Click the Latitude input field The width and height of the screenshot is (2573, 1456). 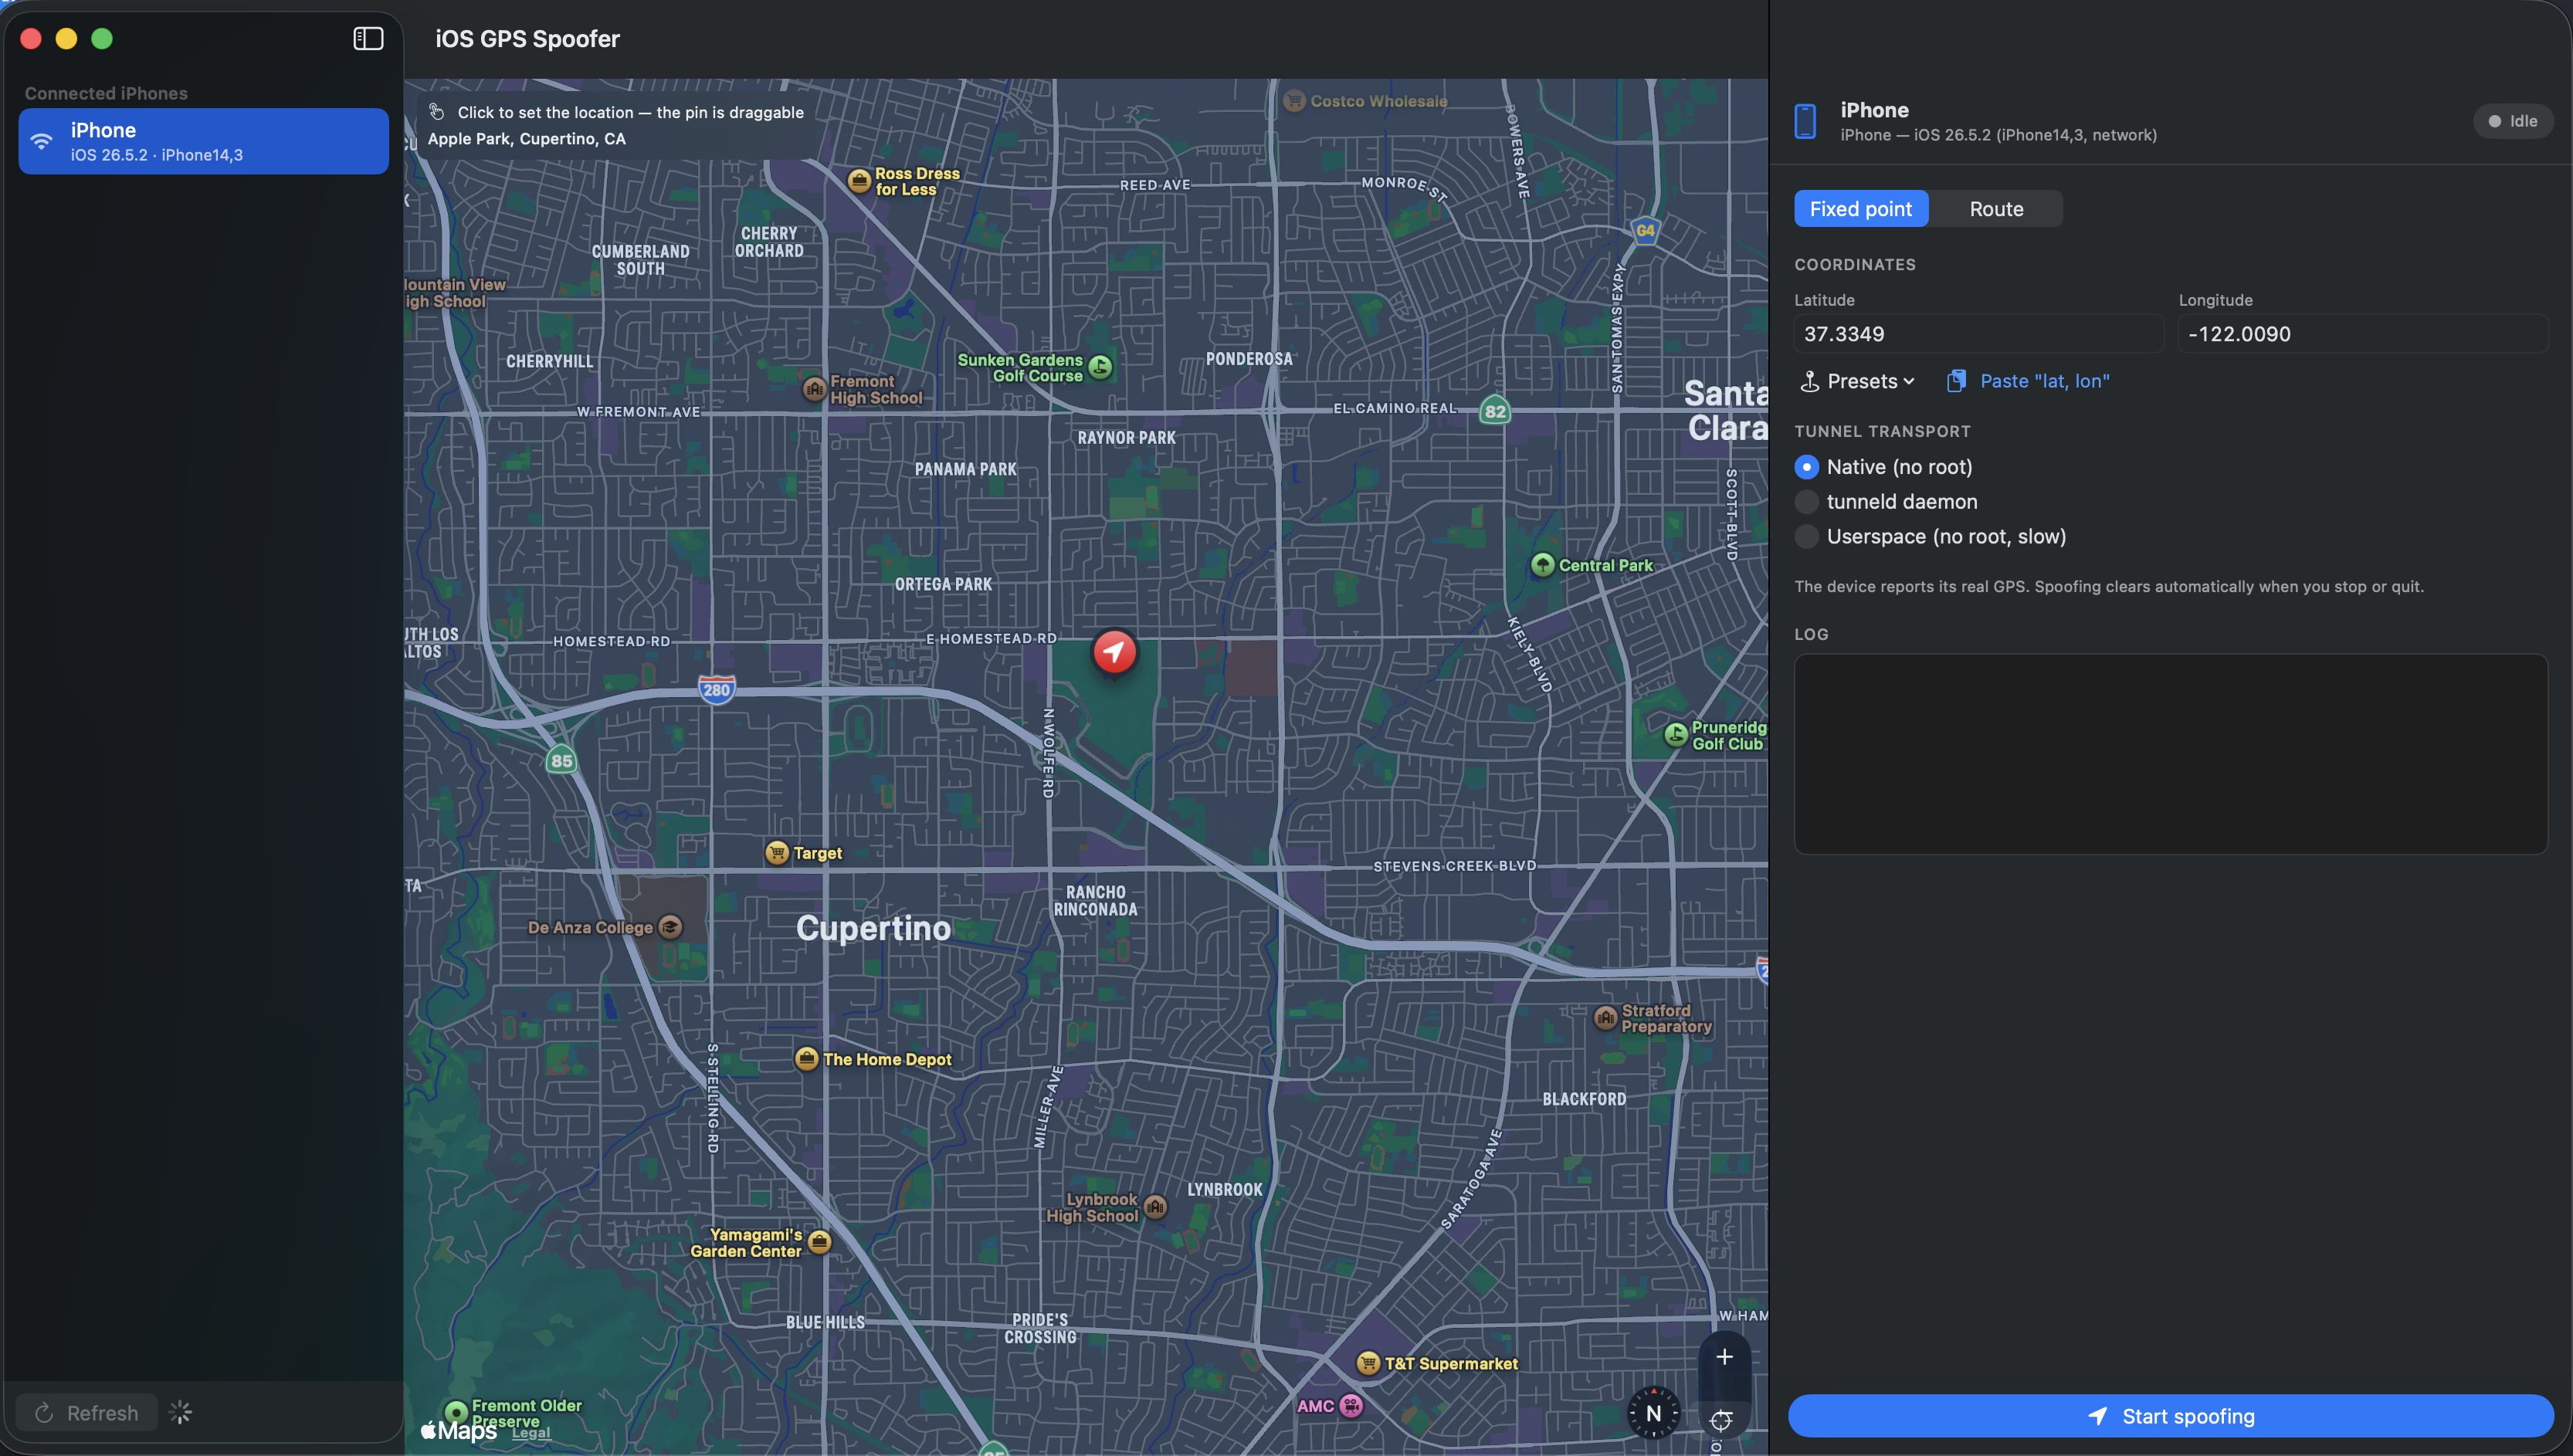(1978, 334)
